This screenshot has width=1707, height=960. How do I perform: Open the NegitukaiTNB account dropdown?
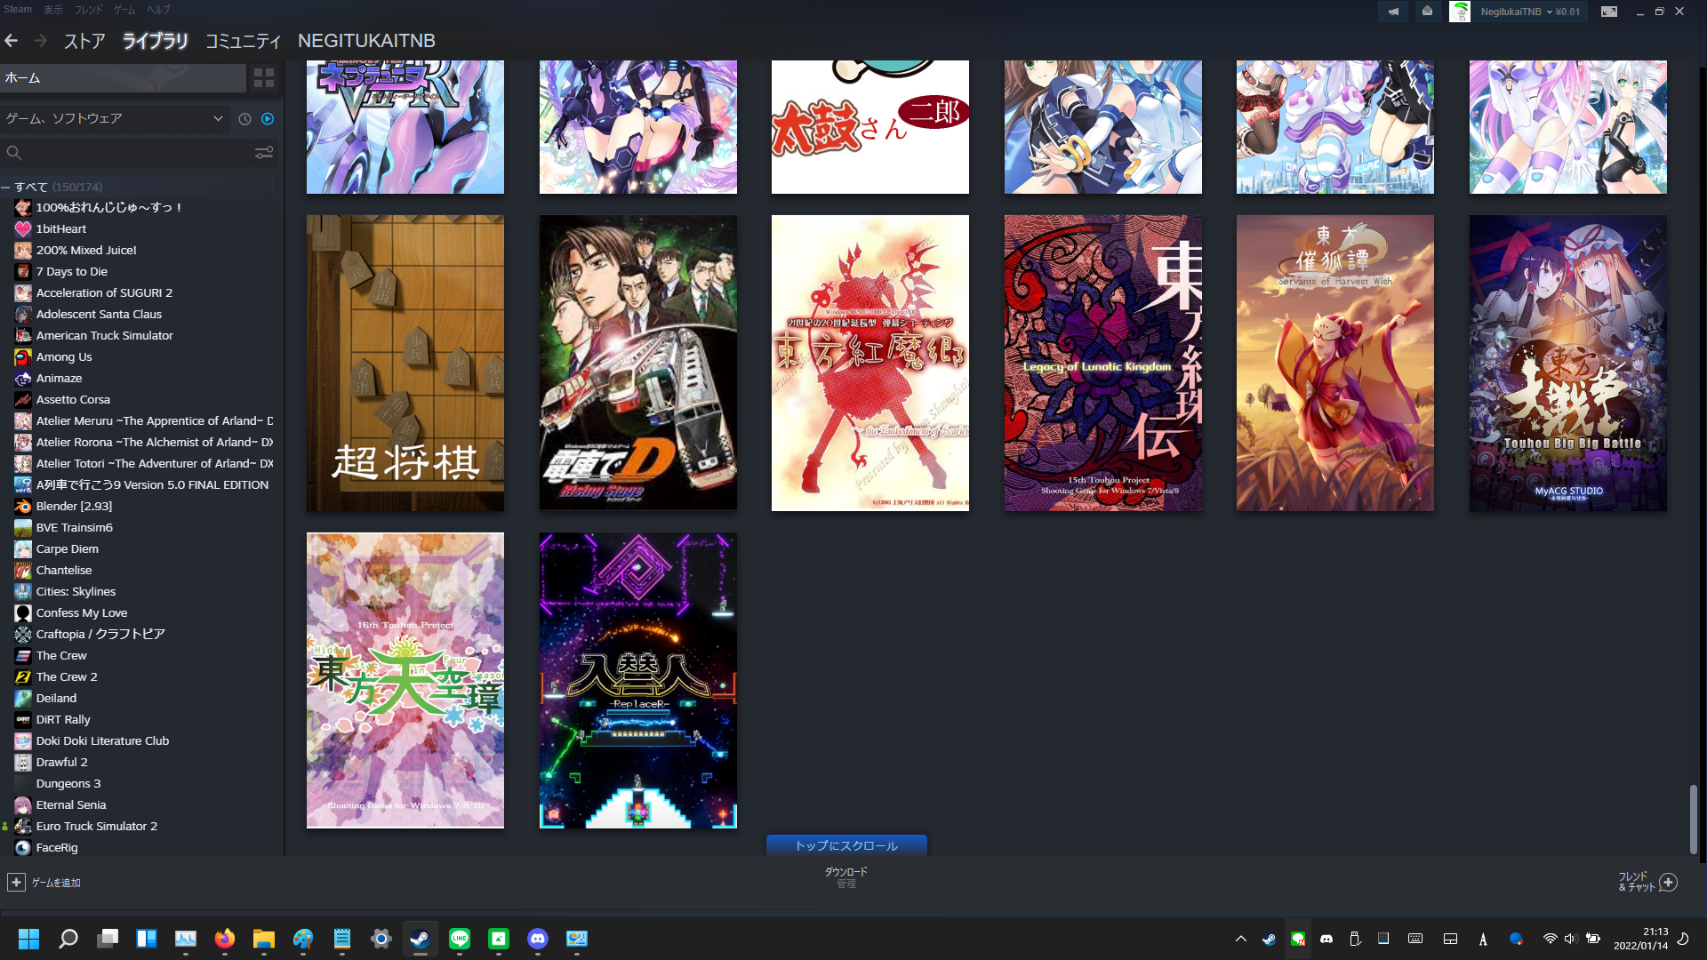pyautogui.click(x=1530, y=12)
